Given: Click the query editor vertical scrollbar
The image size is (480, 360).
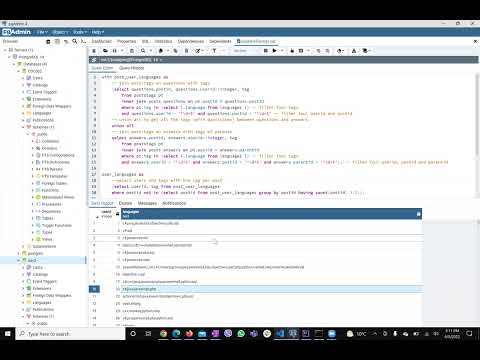Looking at the screenshot, I should [477, 135].
